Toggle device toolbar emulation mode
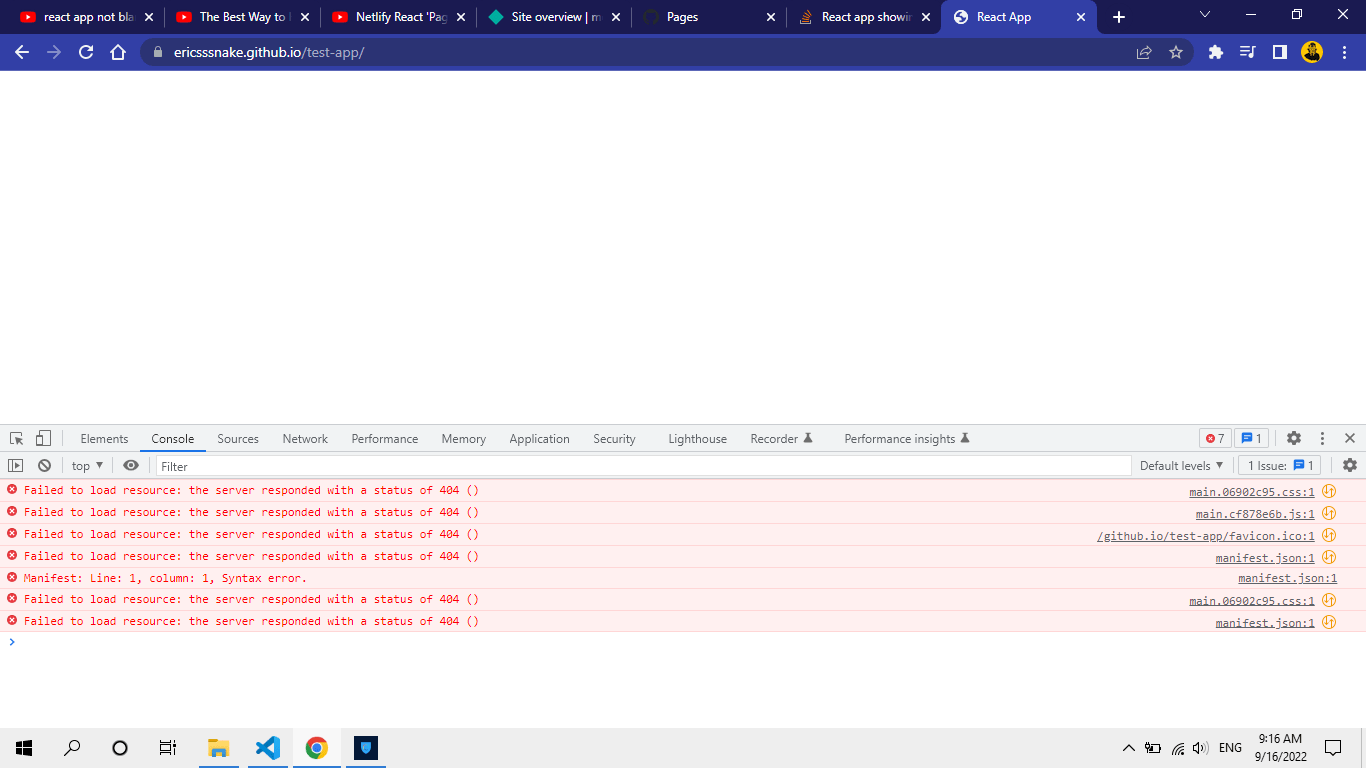The height and width of the screenshot is (768, 1366). [41, 438]
